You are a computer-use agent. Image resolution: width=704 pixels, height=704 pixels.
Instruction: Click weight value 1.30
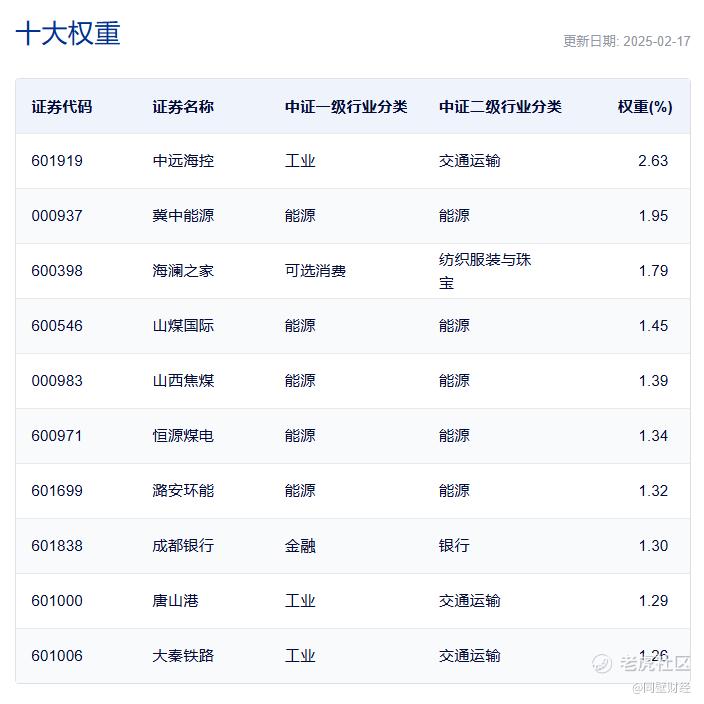(x=653, y=546)
